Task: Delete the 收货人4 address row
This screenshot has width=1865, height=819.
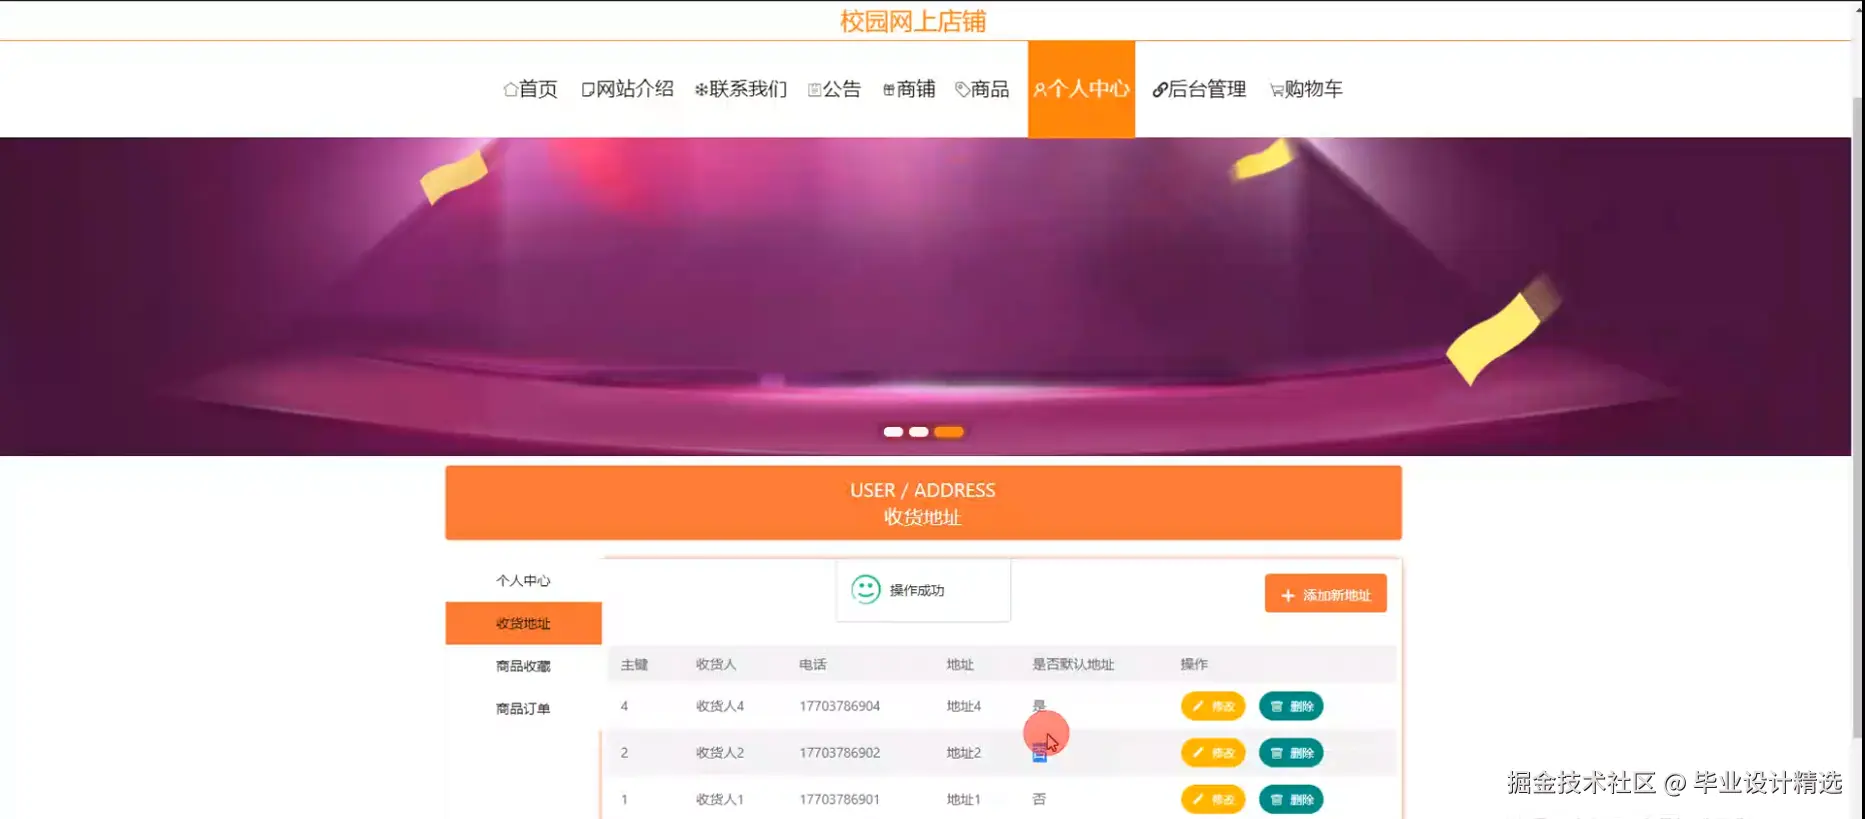Action: click(x=1291, y=706)
